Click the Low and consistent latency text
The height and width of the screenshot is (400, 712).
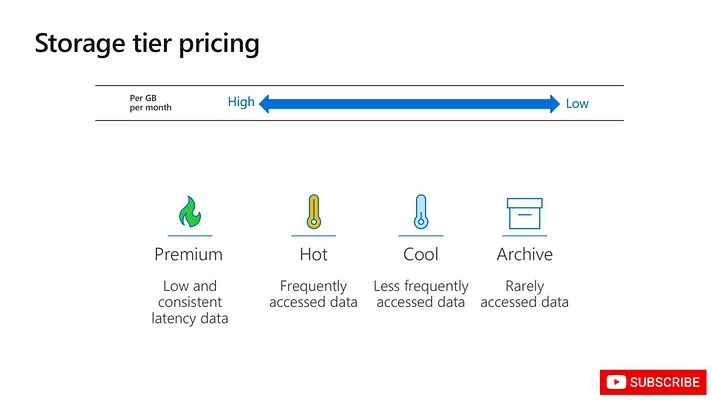pos(190,302)
